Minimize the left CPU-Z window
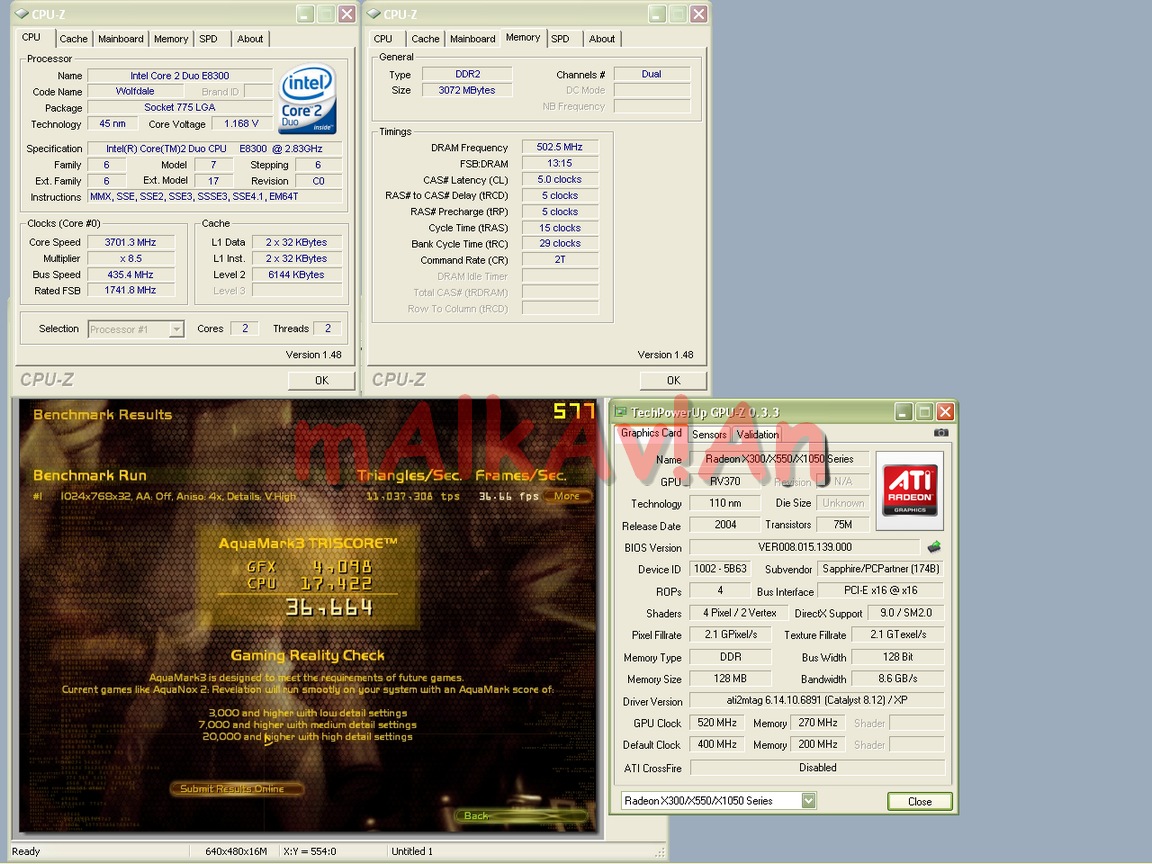The image size is (1152, 864). click(305, 14)
